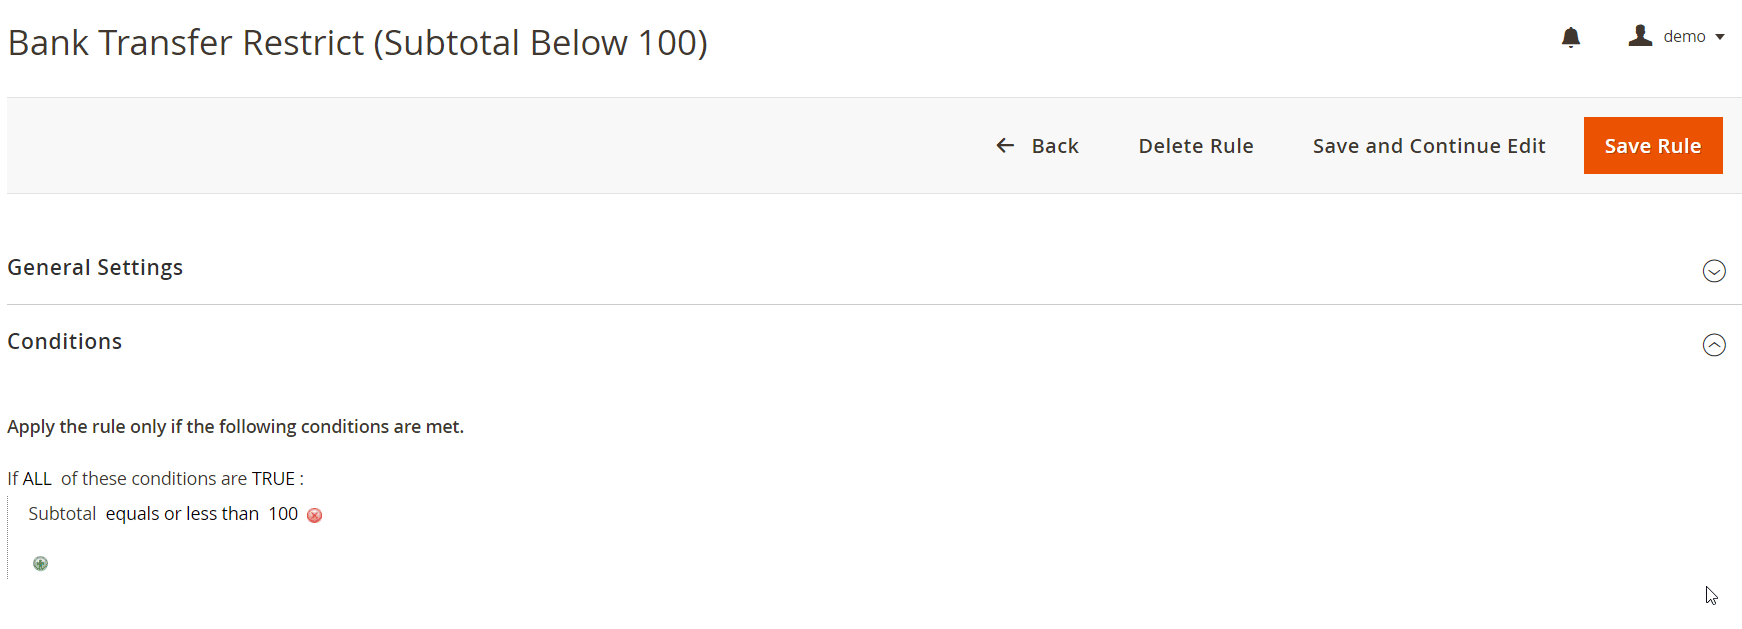Click the Delete Rule button
Image resolution: width=1742 pixels, height=629 pixels.
[1196, 146]
